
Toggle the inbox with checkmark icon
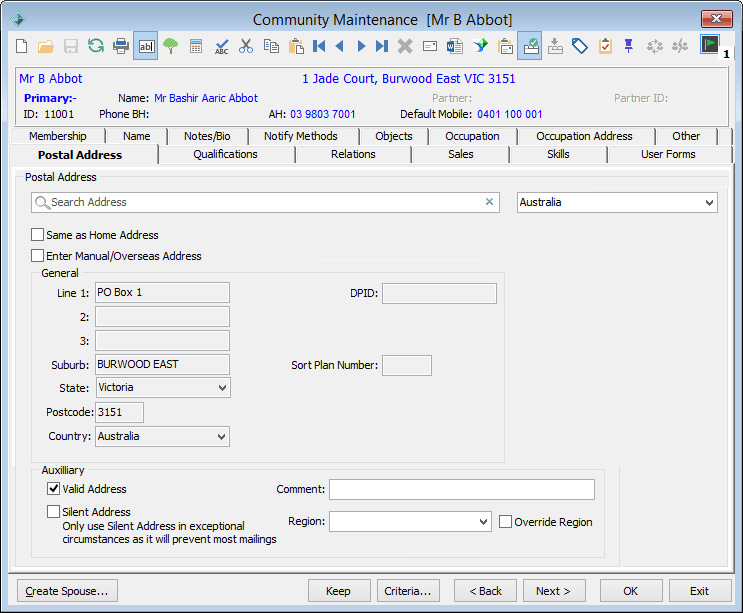point(530,46)
